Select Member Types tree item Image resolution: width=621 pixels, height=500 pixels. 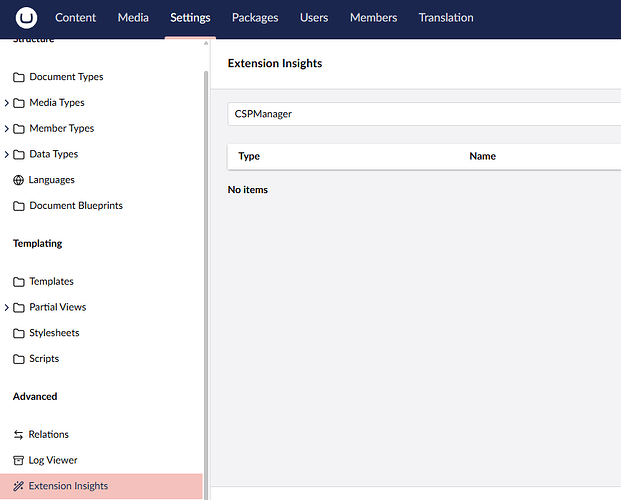(62, 128)
